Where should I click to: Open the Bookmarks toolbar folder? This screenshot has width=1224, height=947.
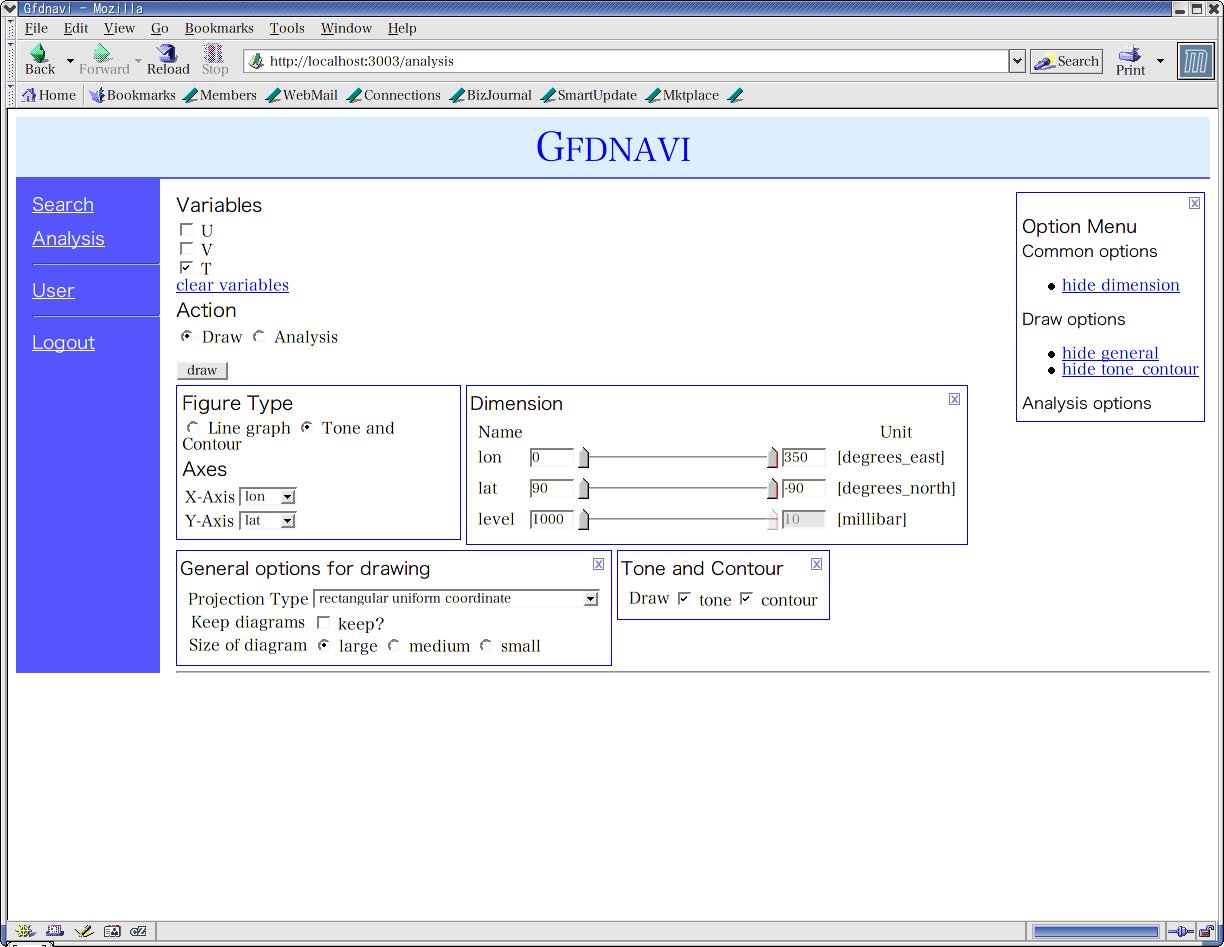132,95
